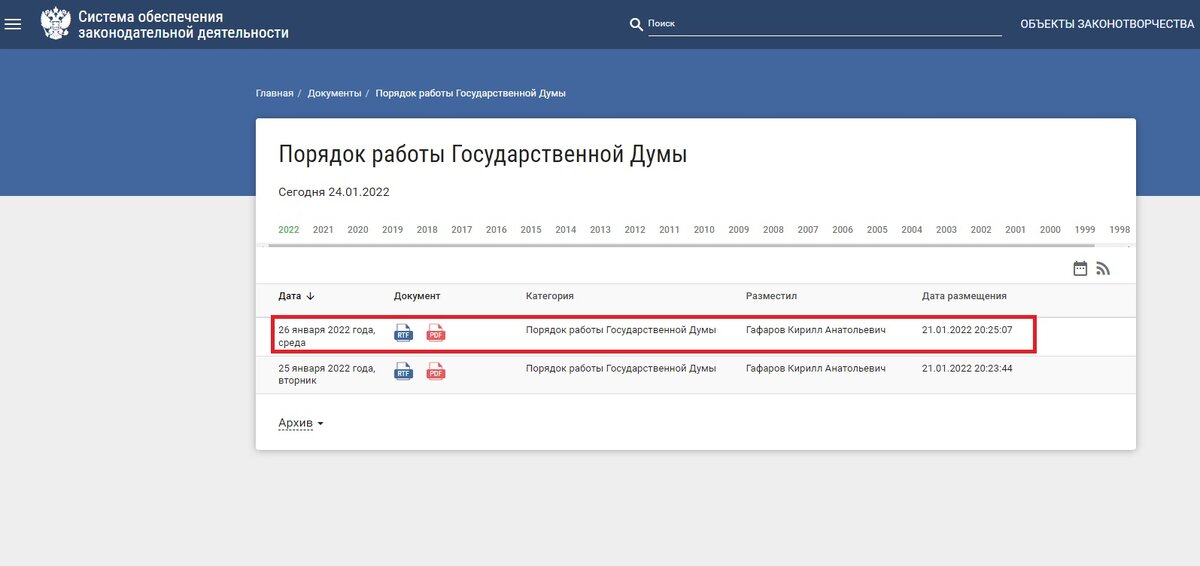Click timestamp 21.01.2022 20:25:07

(x=967, y=330)
